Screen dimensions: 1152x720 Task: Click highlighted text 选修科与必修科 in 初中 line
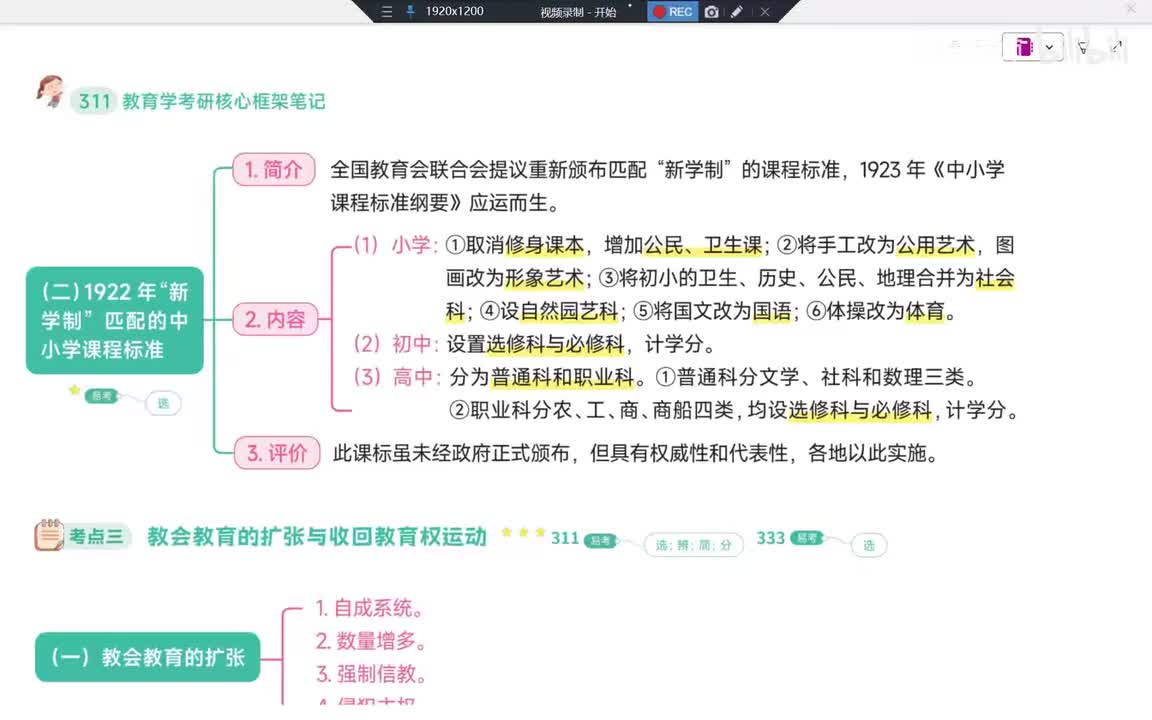(555, 345)
